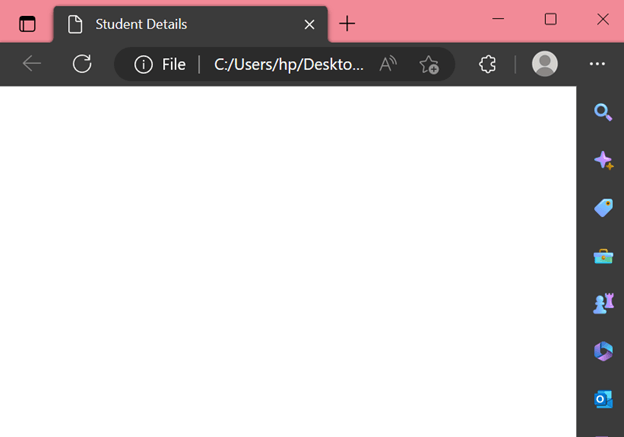This screenshot has width=624, height=437.
Task: Open the Tools briefcase sidebar panel
Action: click(602, 256)
